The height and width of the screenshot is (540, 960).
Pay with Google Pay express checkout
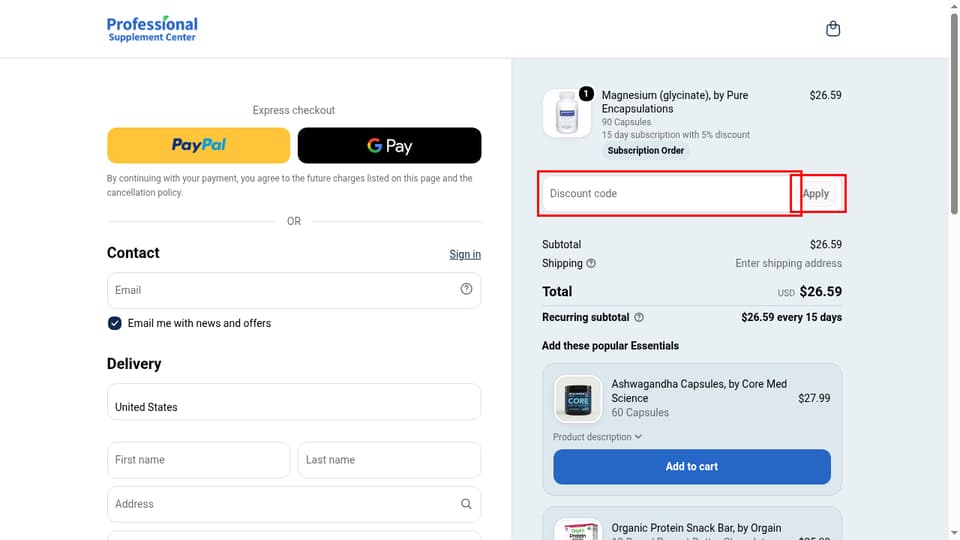[x=389, y=145]
